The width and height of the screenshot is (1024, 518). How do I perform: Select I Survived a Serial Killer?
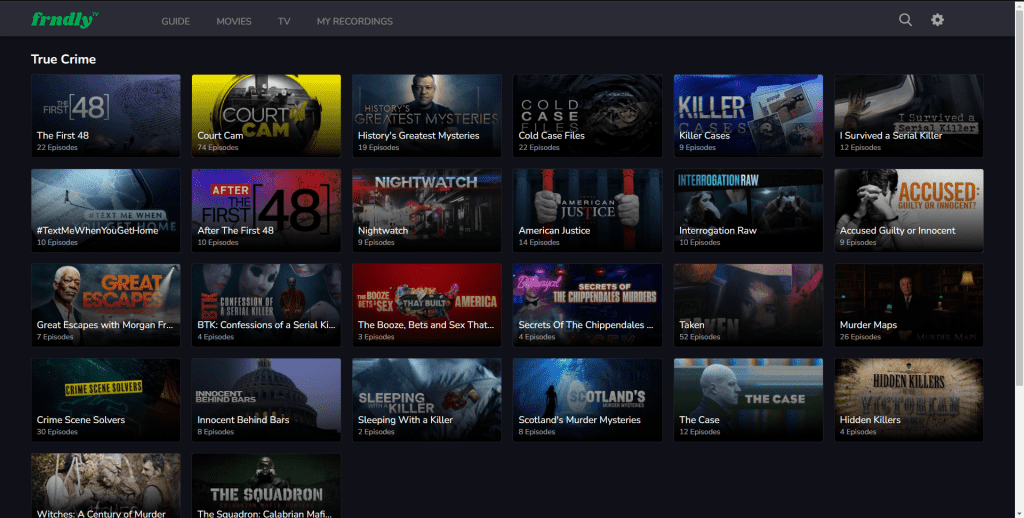tap(909, 116)
